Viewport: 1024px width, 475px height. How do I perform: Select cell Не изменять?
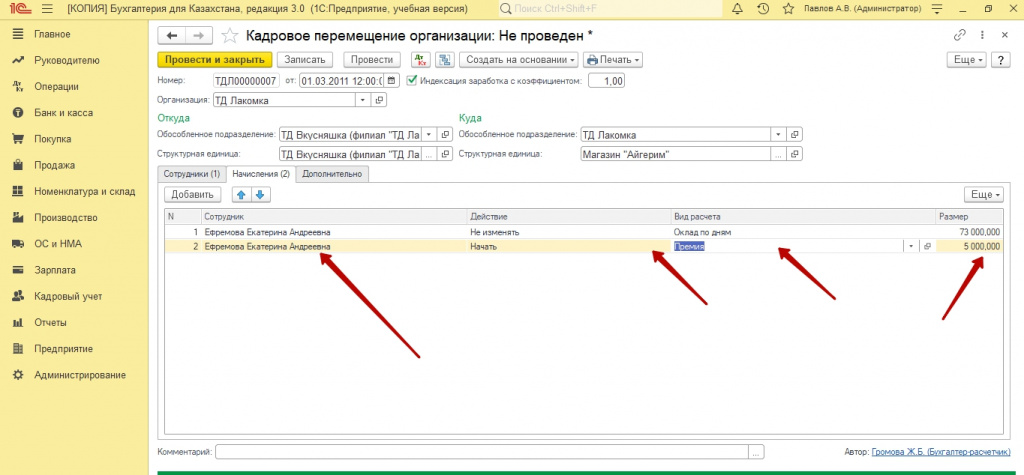point(569,232)
